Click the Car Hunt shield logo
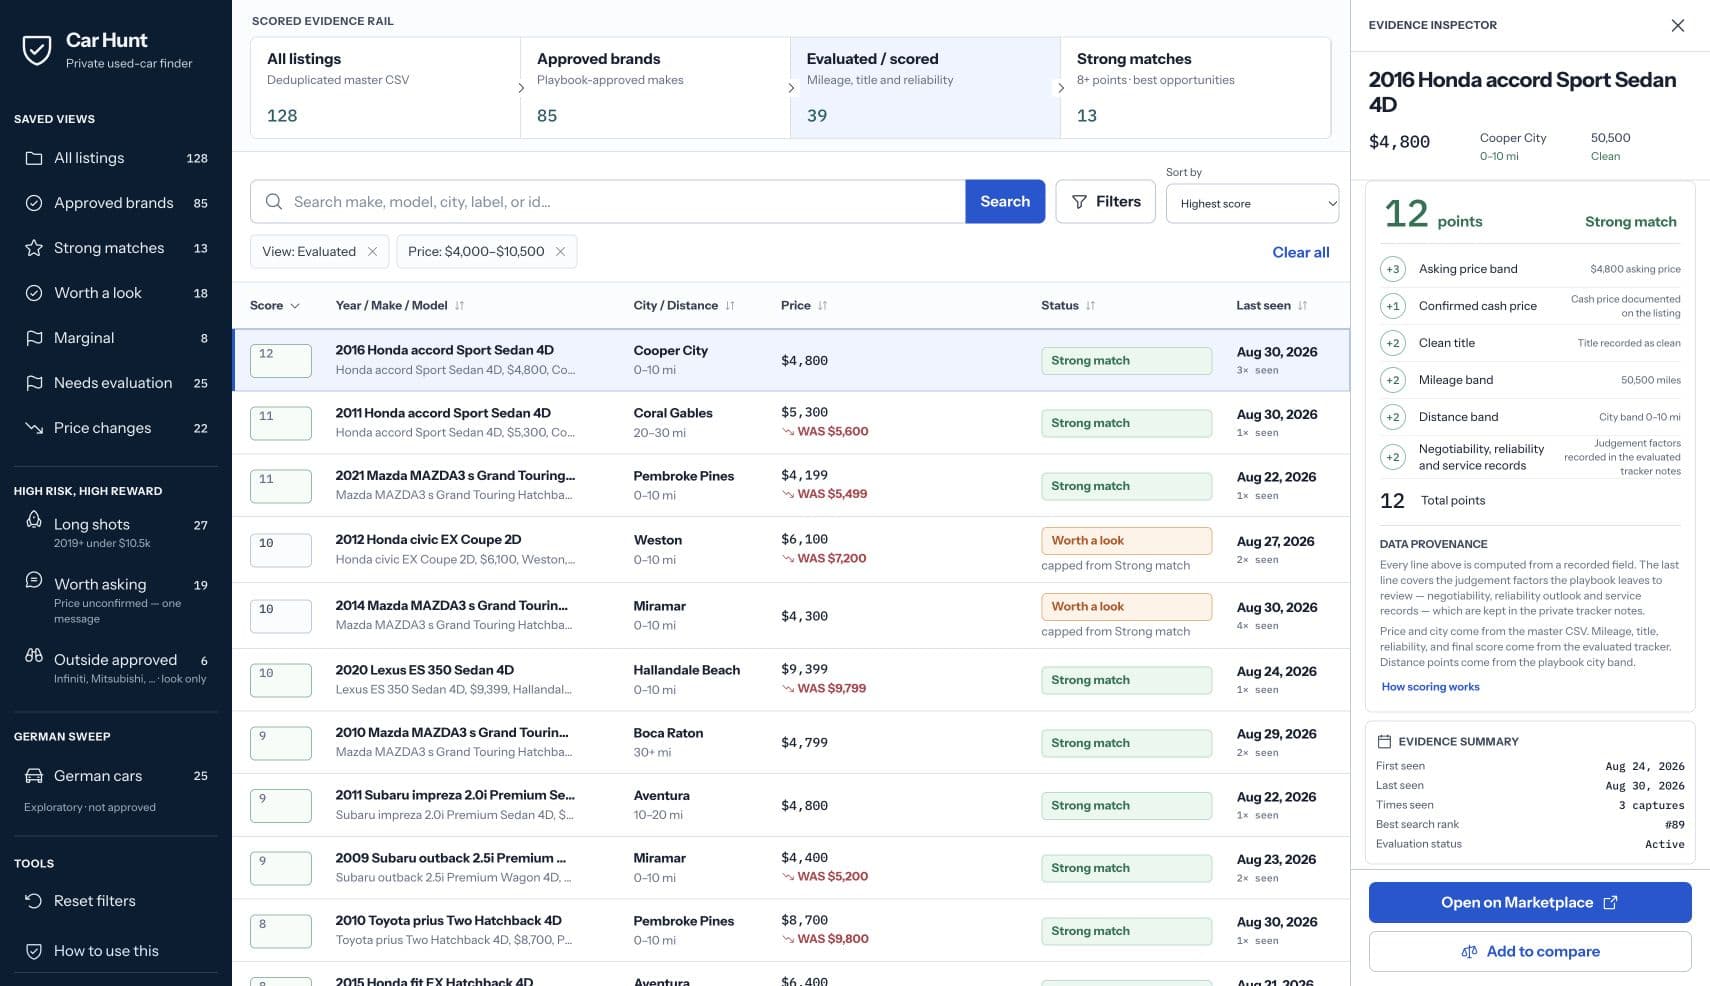Viewport: 1710px width, 986px height. [x=37, y=50]
